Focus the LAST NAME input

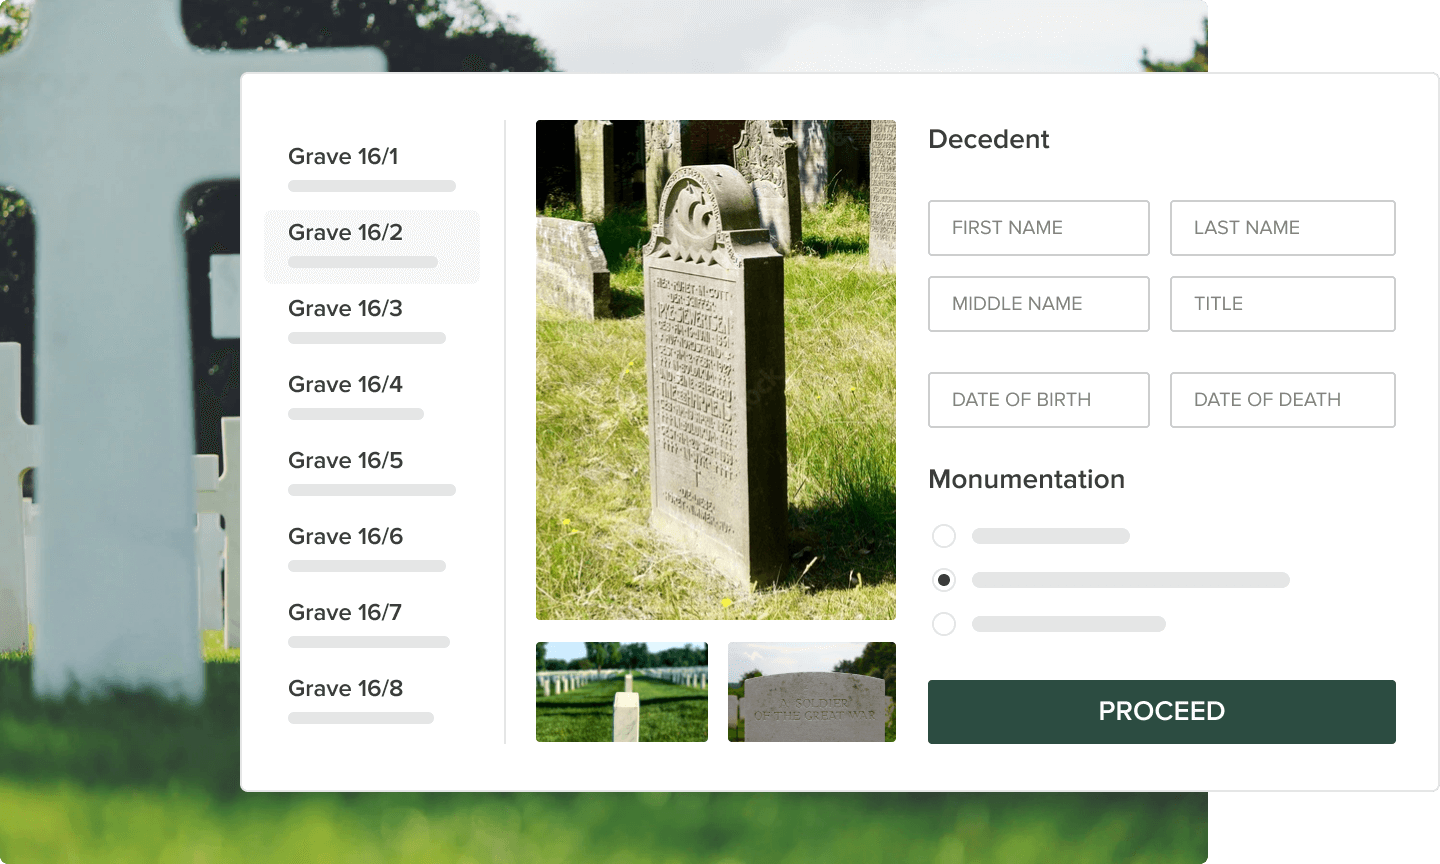click(1283, 228)
